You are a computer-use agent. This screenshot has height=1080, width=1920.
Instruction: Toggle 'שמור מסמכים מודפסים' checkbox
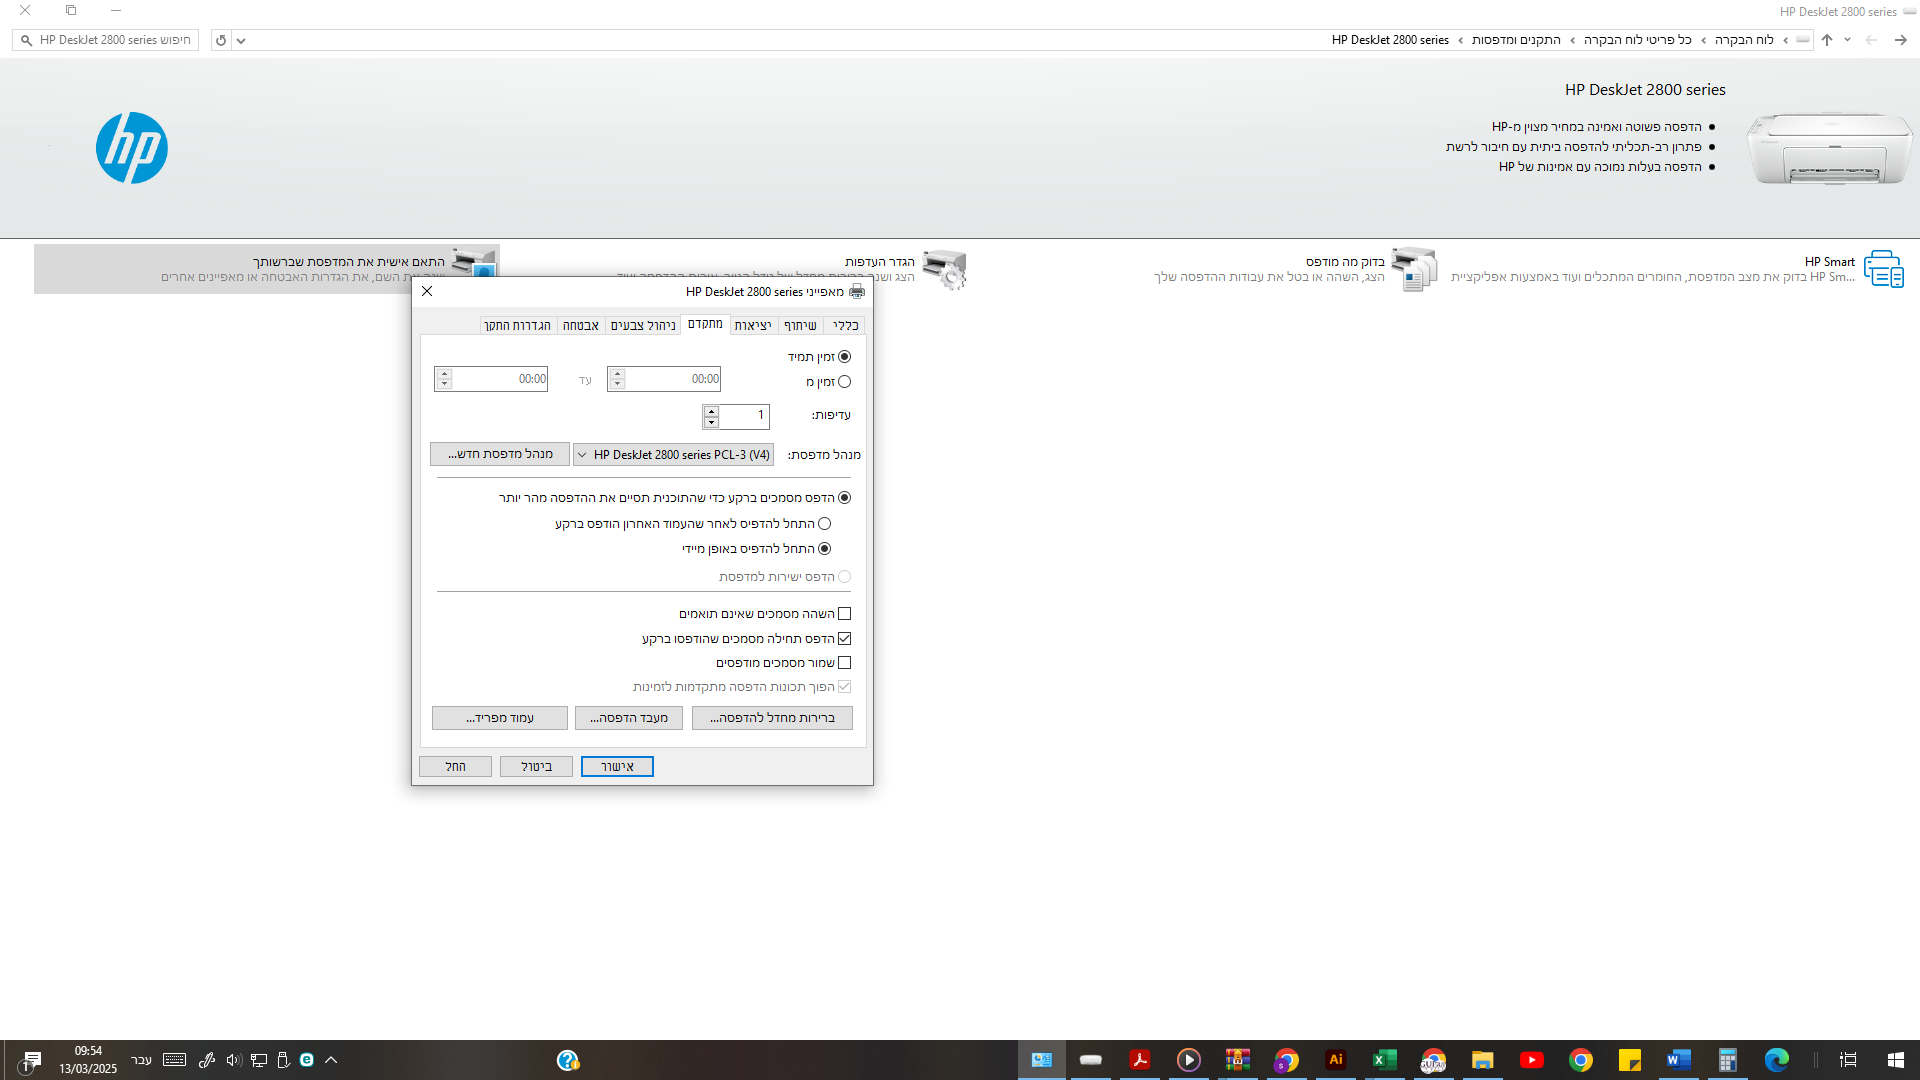(x=845, y=663)
